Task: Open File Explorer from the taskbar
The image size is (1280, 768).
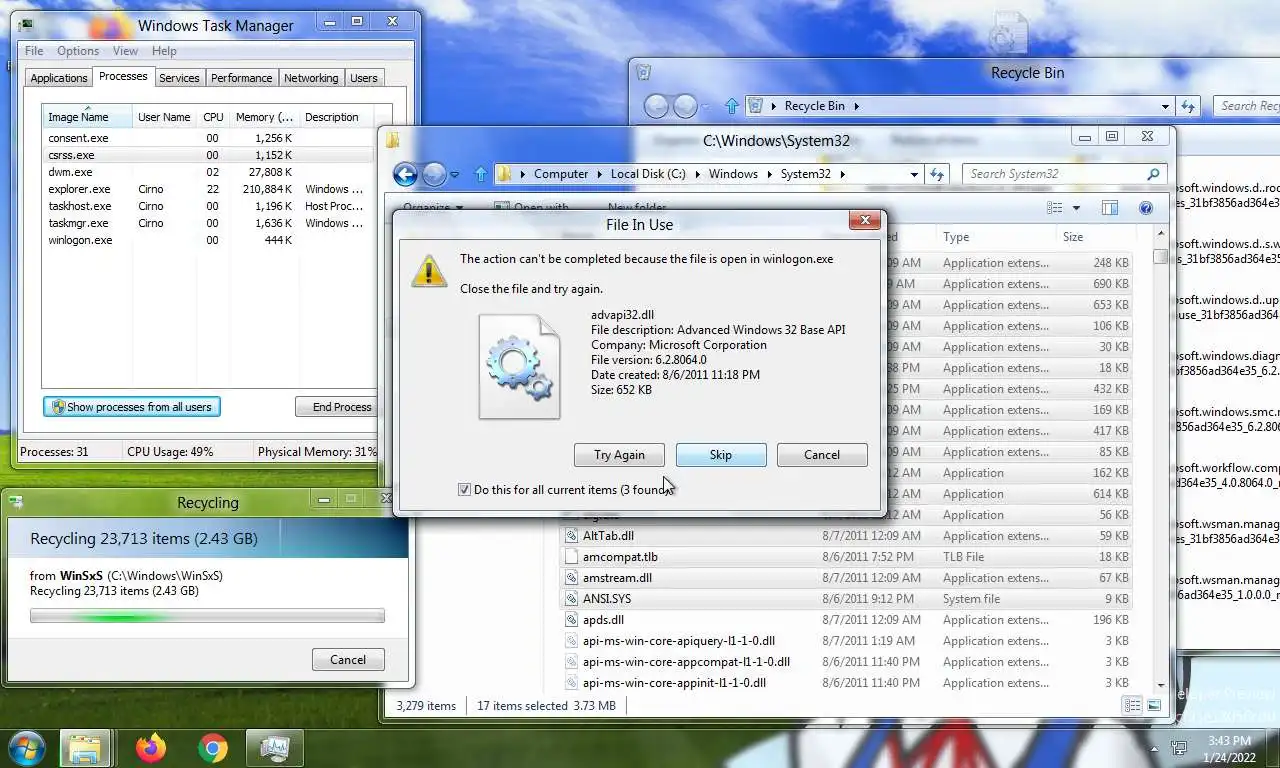Action: pos(85,748)
